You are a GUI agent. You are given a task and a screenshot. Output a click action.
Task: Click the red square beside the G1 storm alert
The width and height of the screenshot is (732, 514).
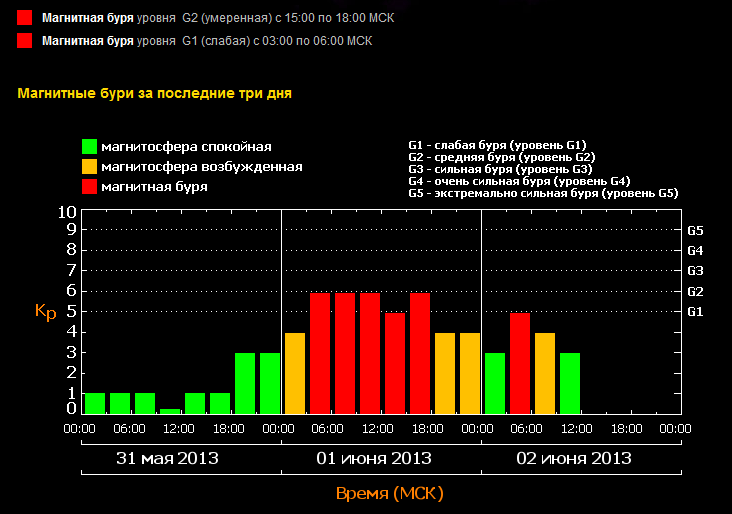[24, 41]
